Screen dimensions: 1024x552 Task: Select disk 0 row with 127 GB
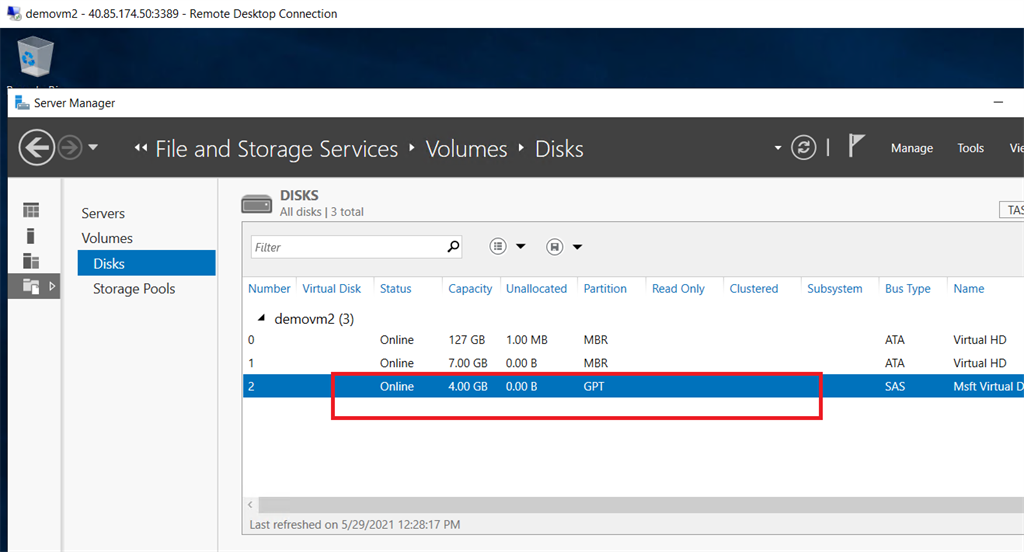(633, 340)
